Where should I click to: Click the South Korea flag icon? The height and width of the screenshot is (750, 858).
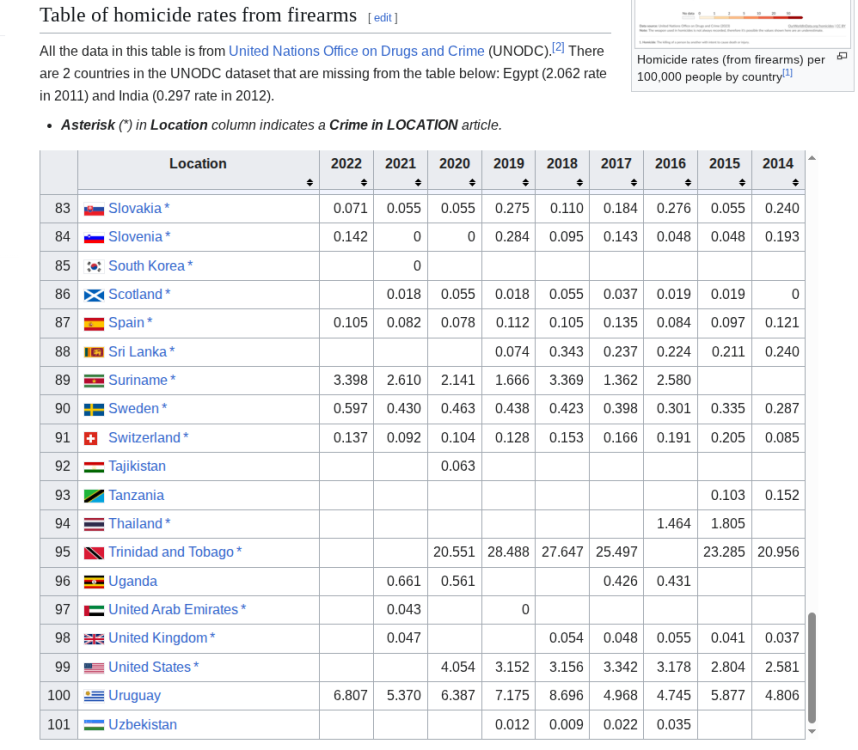[94, 266]
